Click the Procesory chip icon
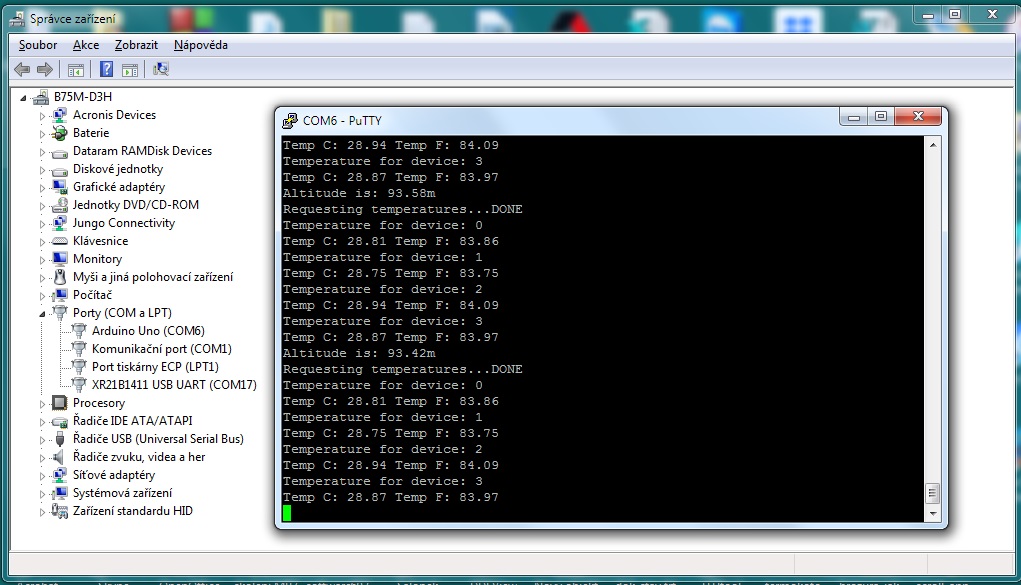 click(x=60, y=403)
